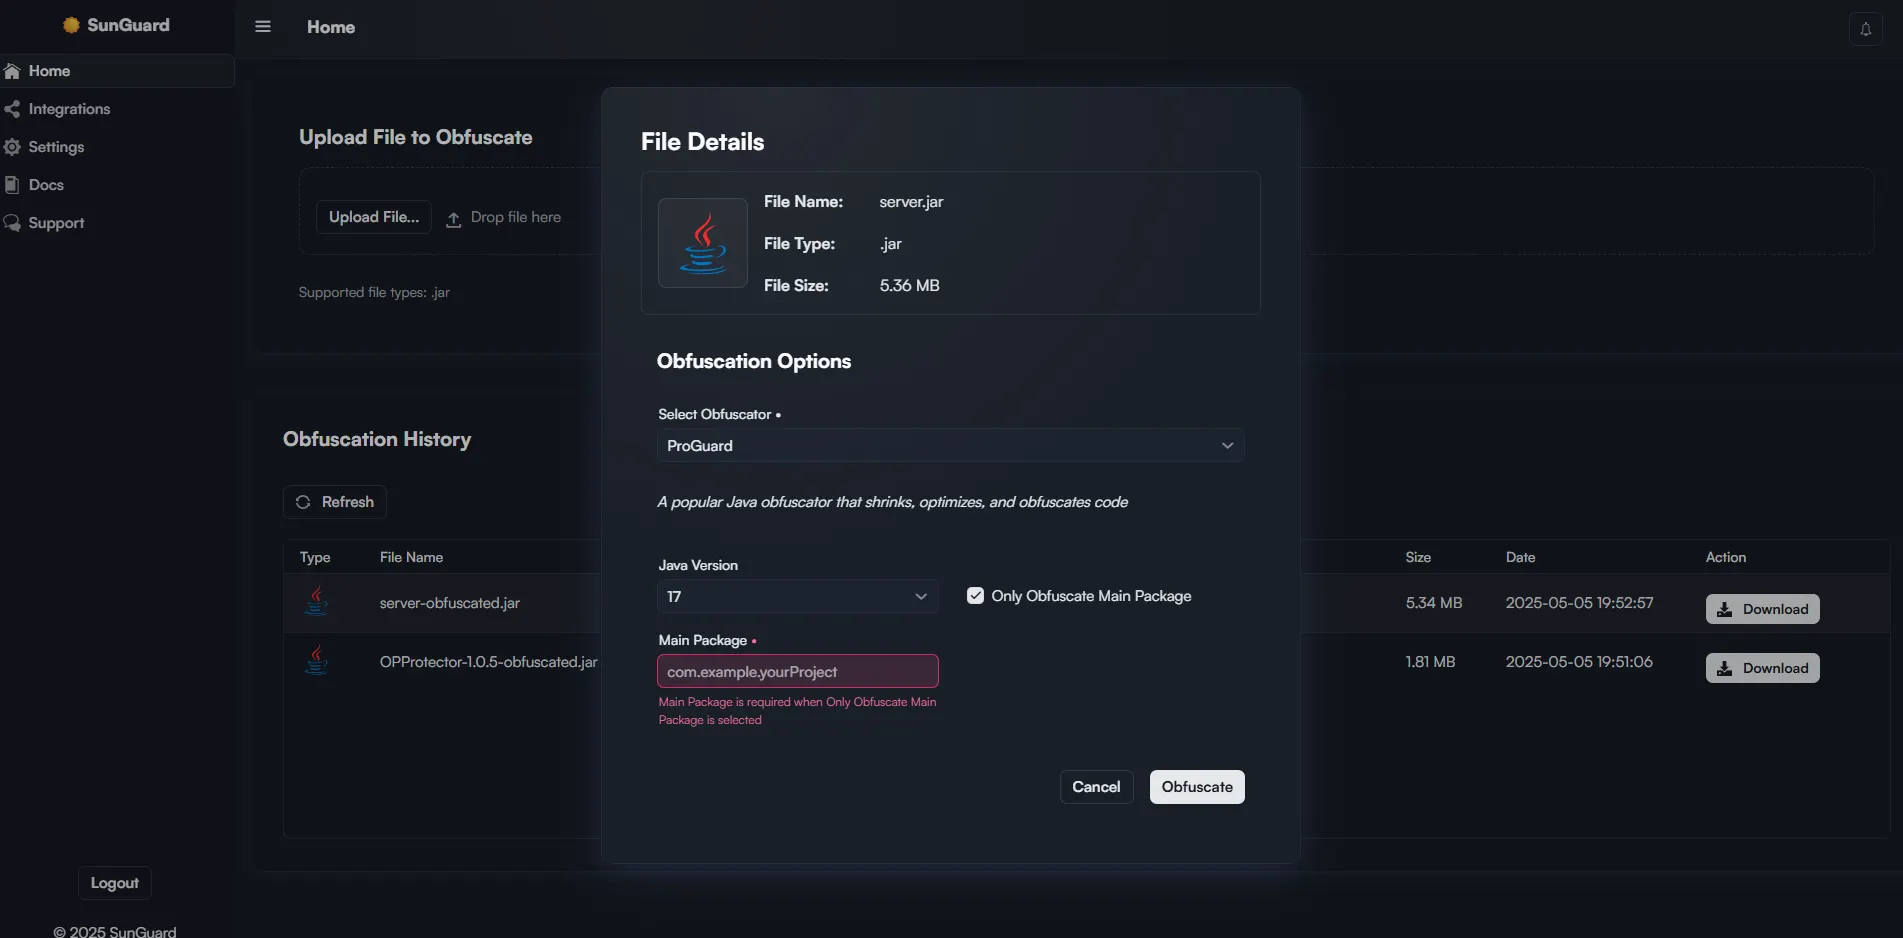Click the Java file icon in File Details
Screen dimensions: 1903x938
point(703,243)
